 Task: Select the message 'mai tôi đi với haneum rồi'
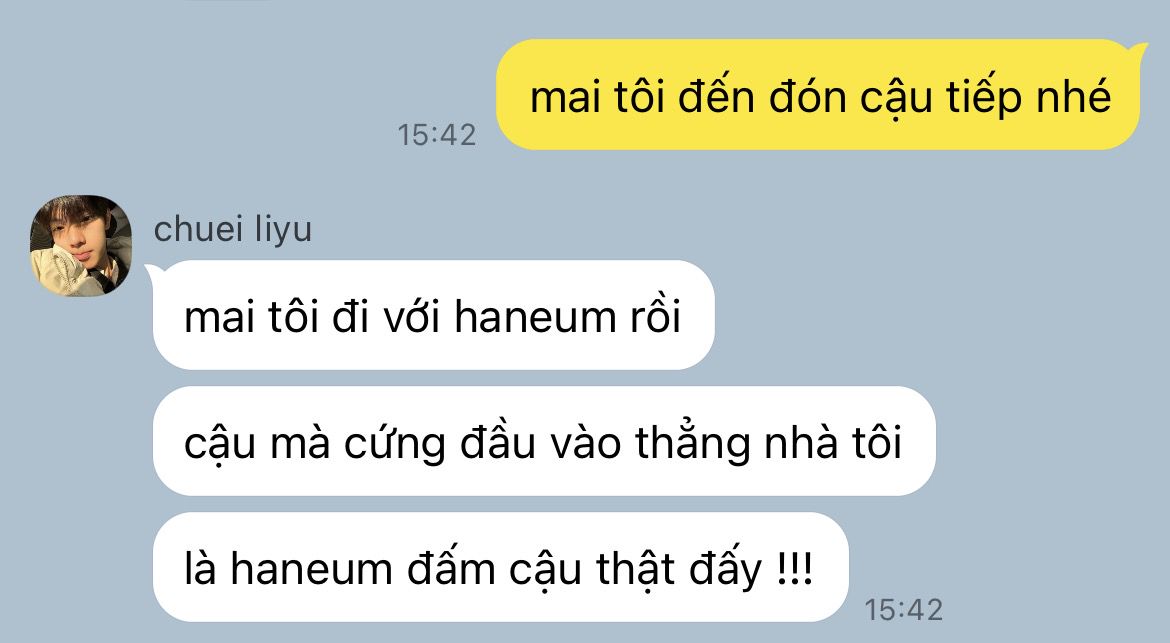434,315
